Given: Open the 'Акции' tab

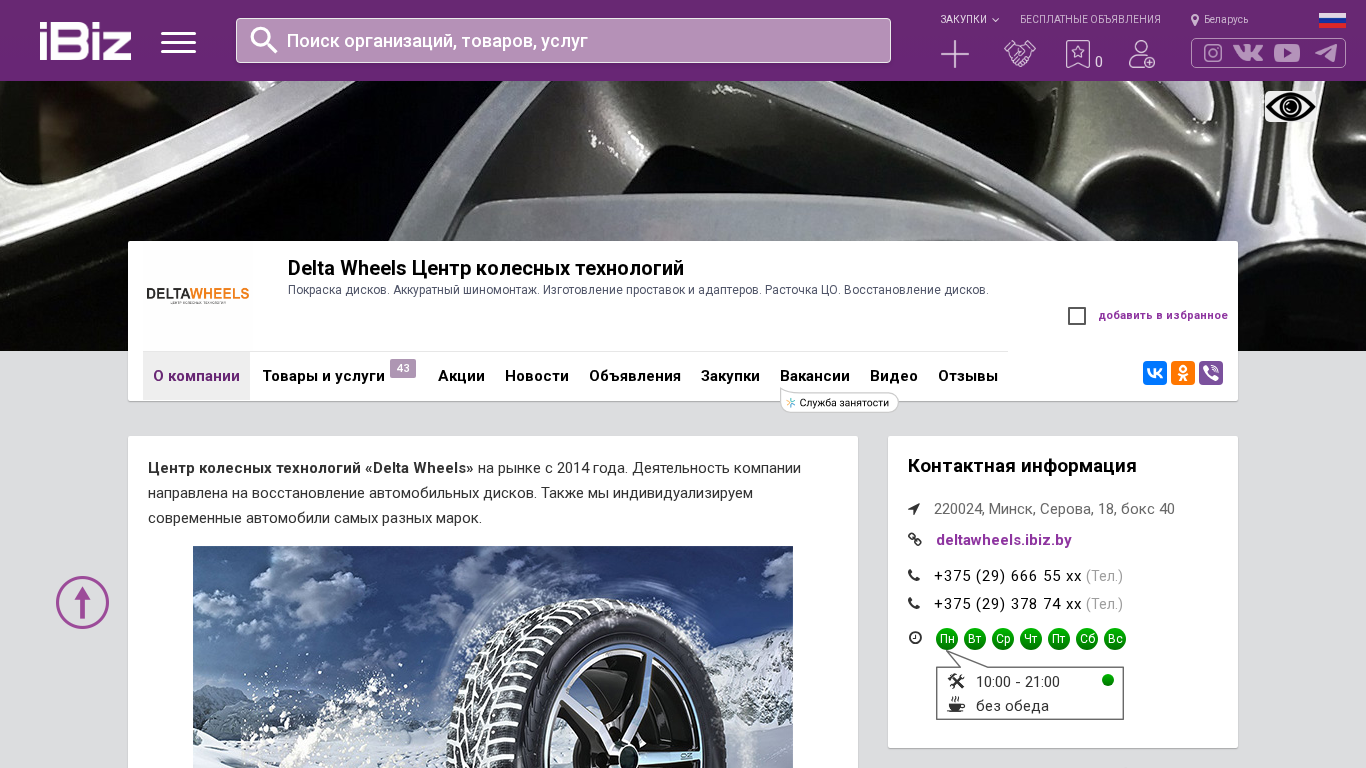Looking at the screenshot, I should 461,376.
